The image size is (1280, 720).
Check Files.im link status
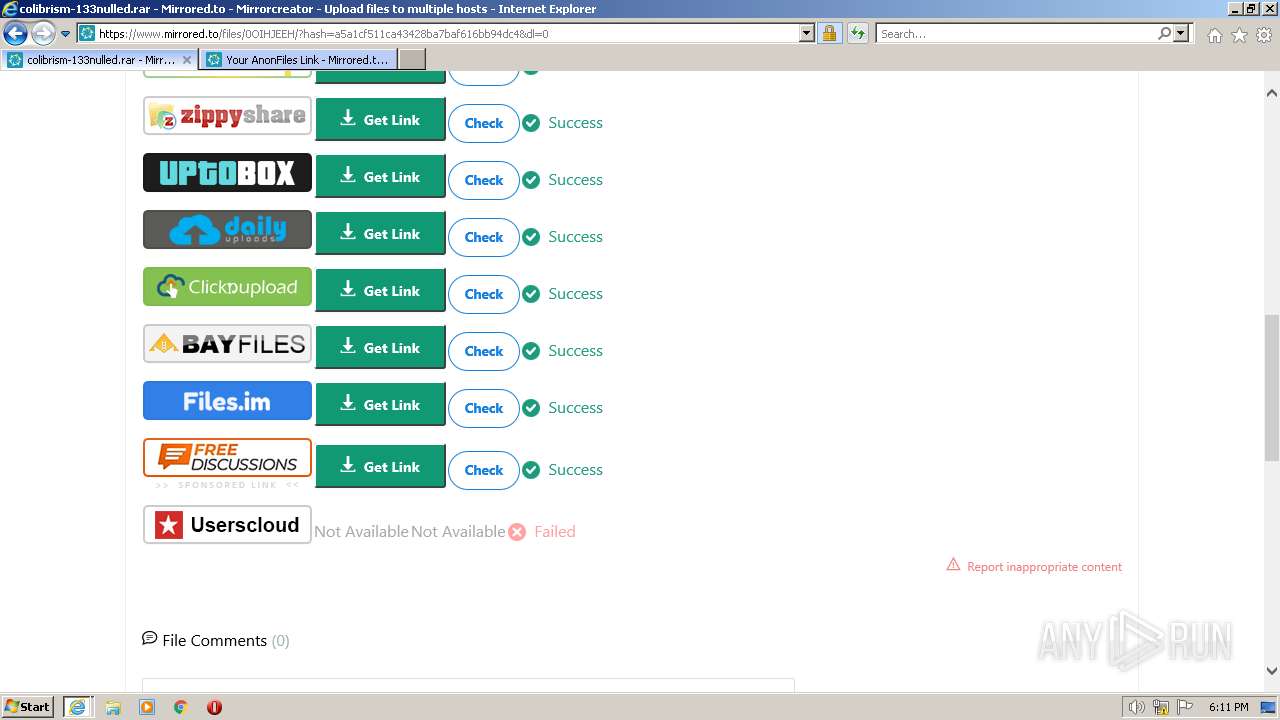pyautogui.click(x=484, y=408)
